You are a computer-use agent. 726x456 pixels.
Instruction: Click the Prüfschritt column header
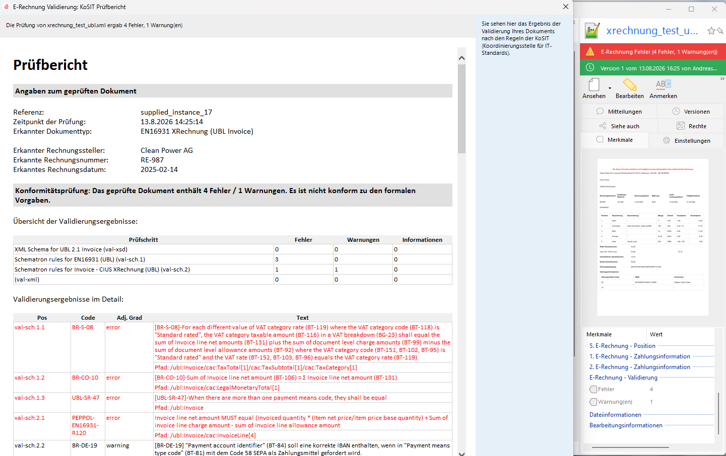pyautogui.click(x=143, y=240)
